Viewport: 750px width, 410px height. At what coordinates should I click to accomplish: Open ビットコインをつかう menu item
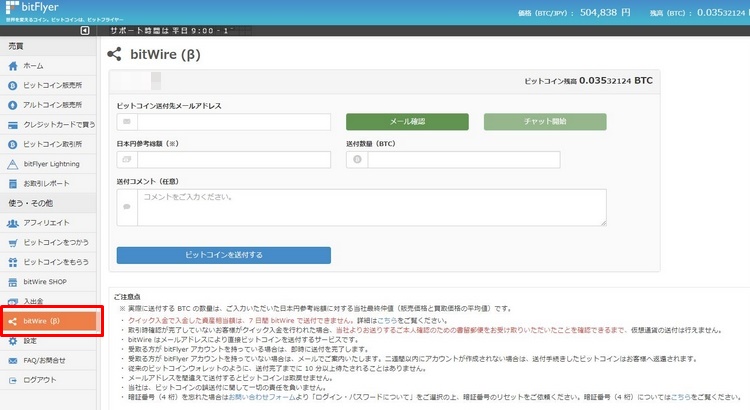point(48,243)
